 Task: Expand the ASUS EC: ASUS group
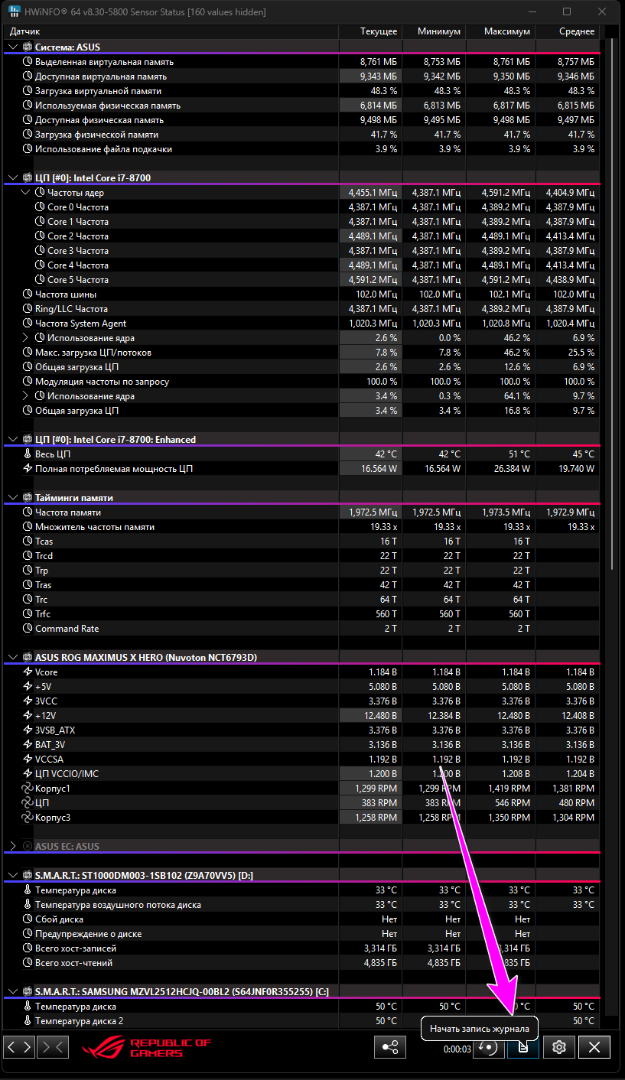pos(12,846)
